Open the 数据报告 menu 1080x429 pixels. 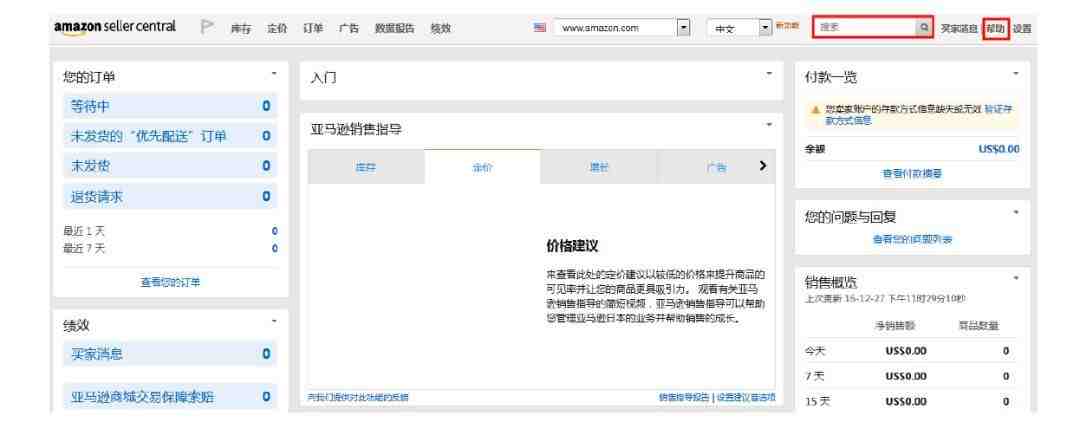[x=395, y=28]
